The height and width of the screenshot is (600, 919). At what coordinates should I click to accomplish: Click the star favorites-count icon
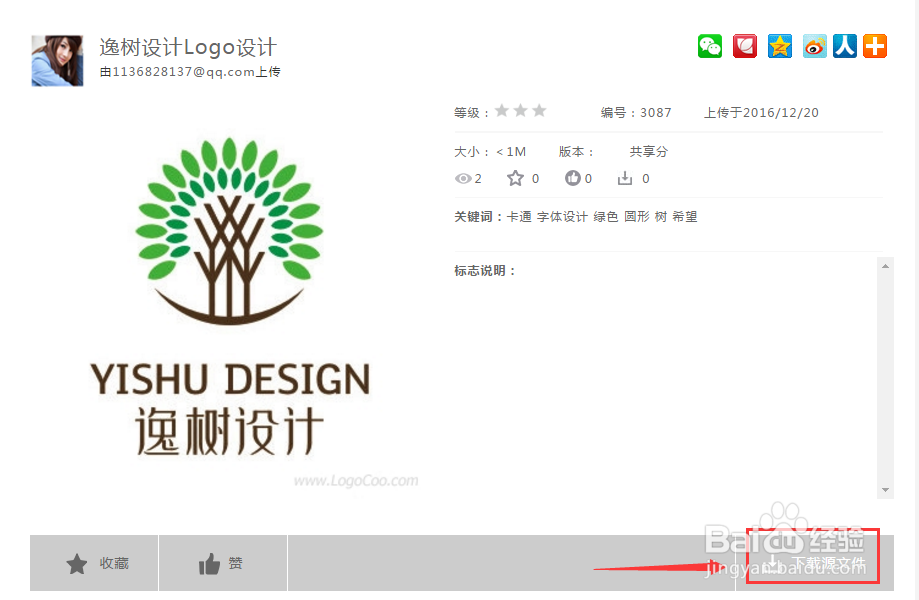tap(515, 178)
